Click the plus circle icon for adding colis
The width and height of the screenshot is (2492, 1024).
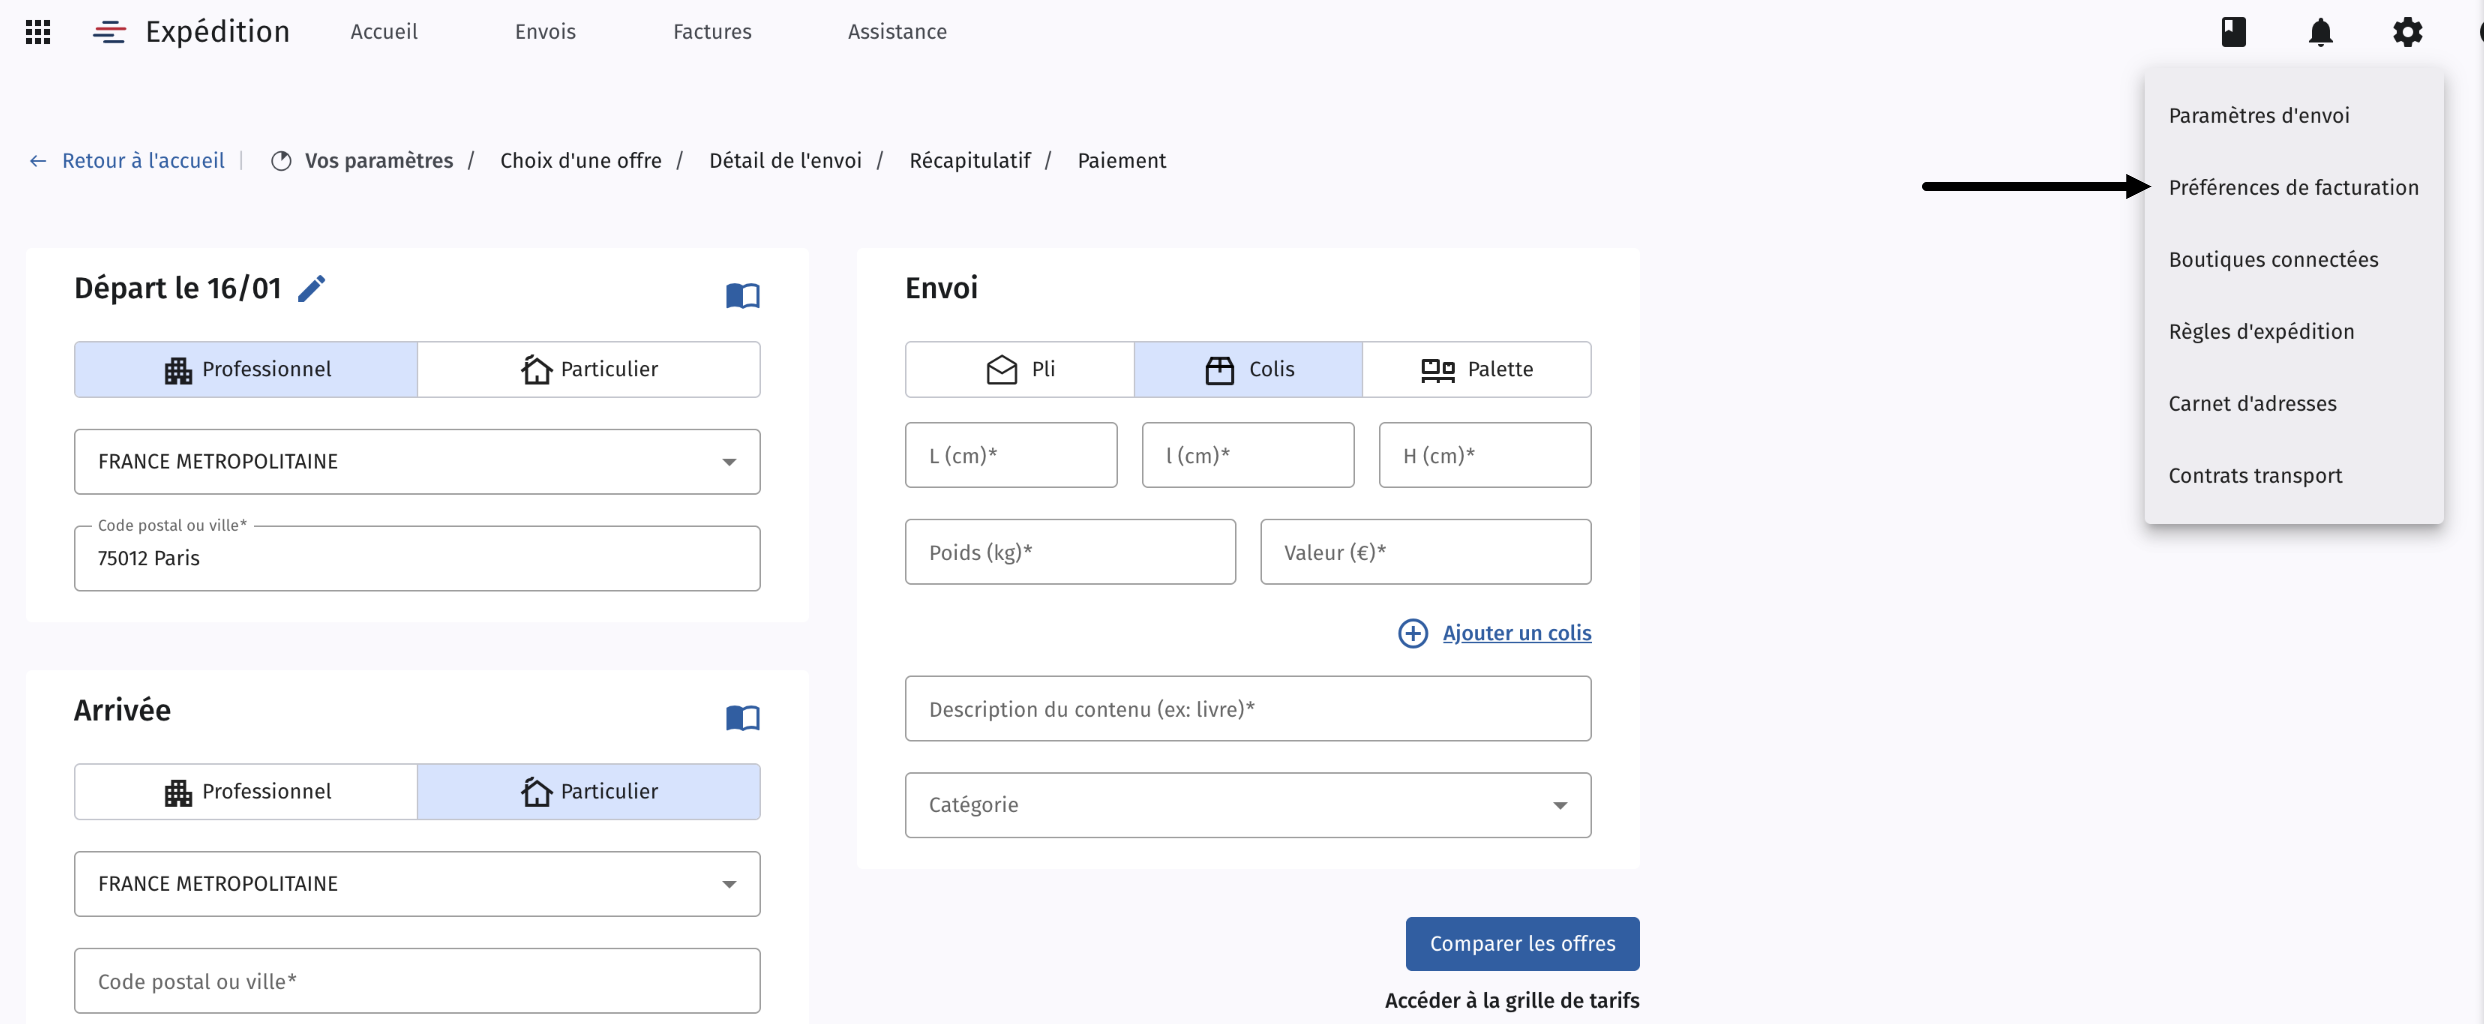pos(1412,633)
